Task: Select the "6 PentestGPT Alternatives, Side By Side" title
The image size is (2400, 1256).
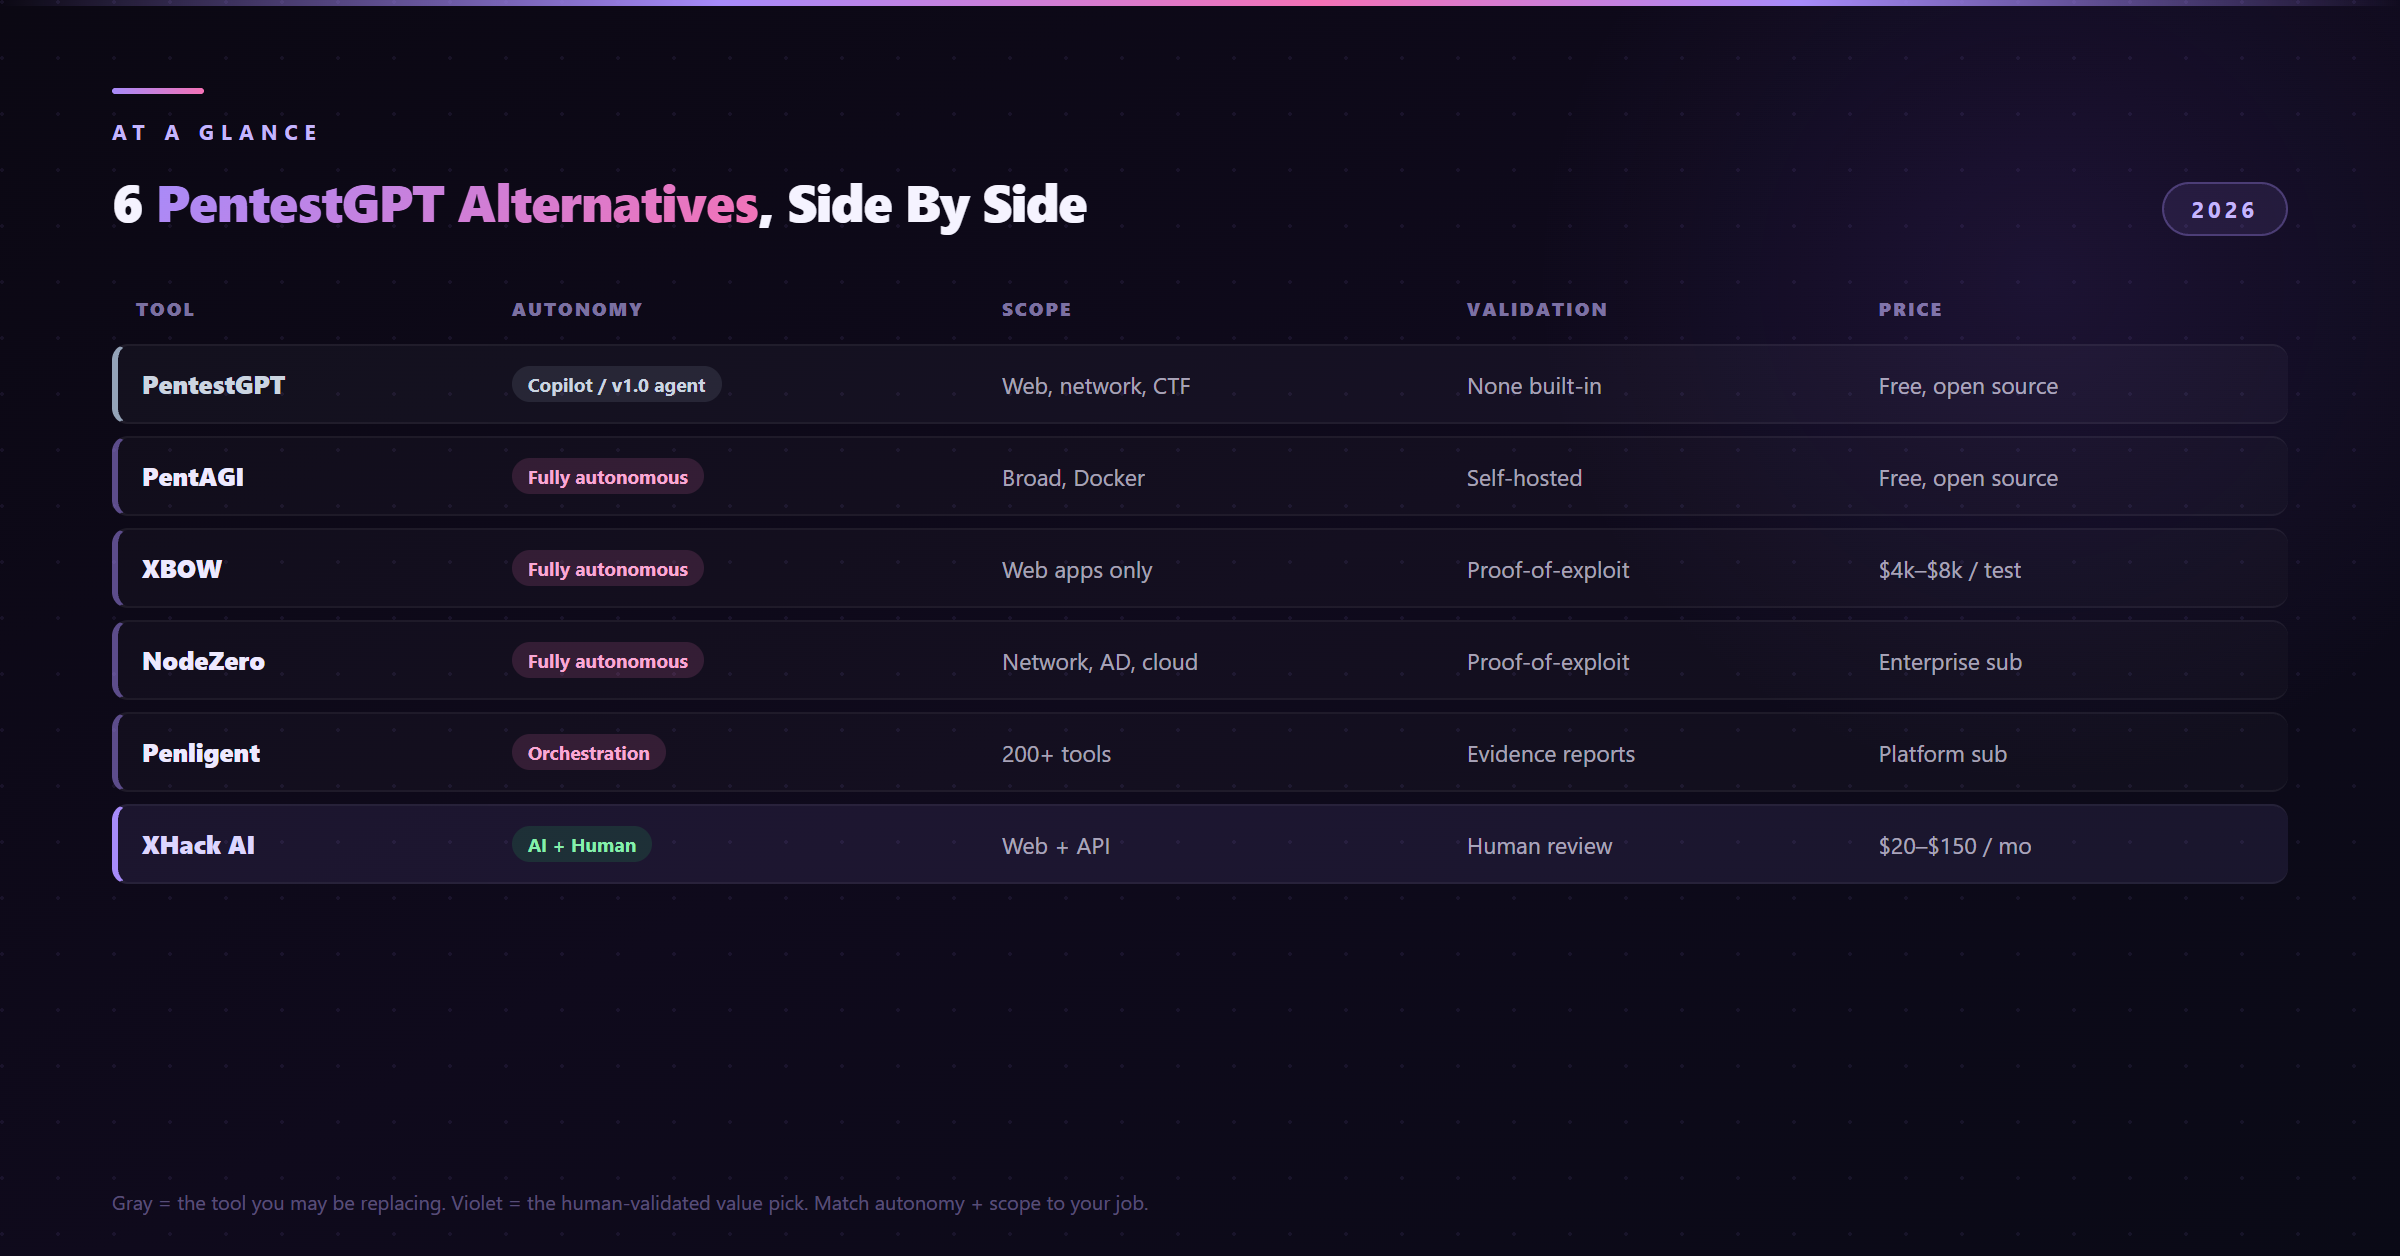Action: 599,205
